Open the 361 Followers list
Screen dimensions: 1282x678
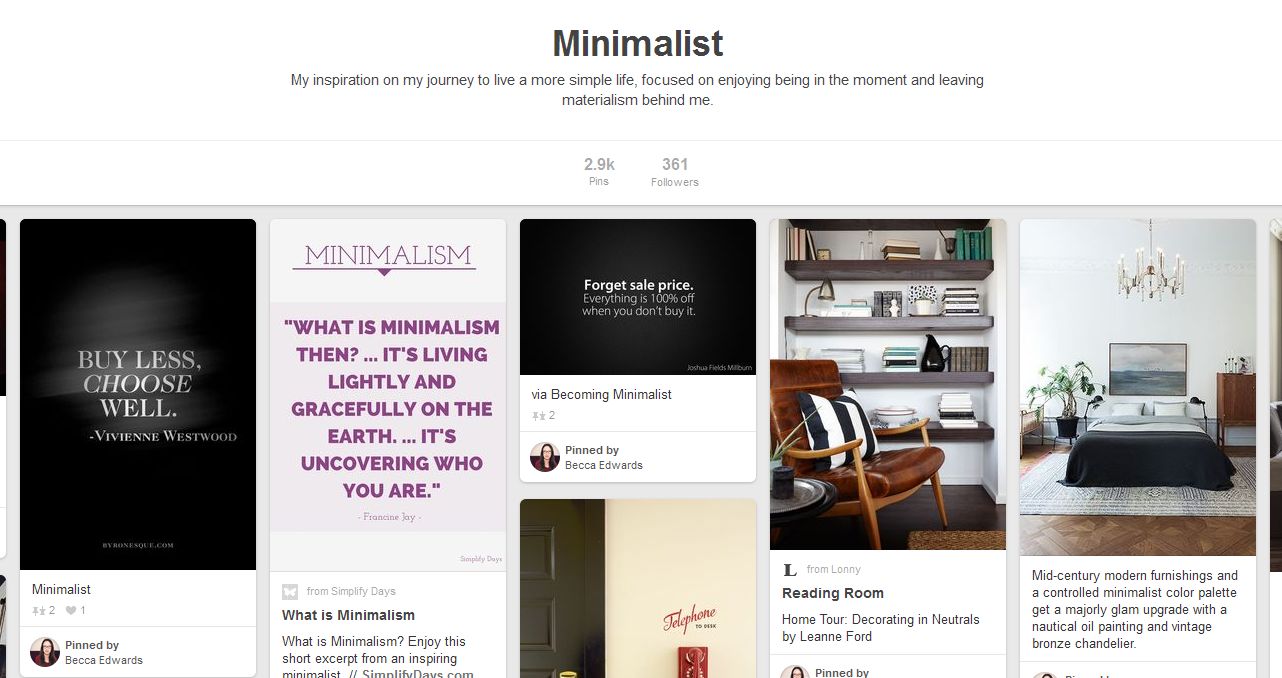pos(675,171)
